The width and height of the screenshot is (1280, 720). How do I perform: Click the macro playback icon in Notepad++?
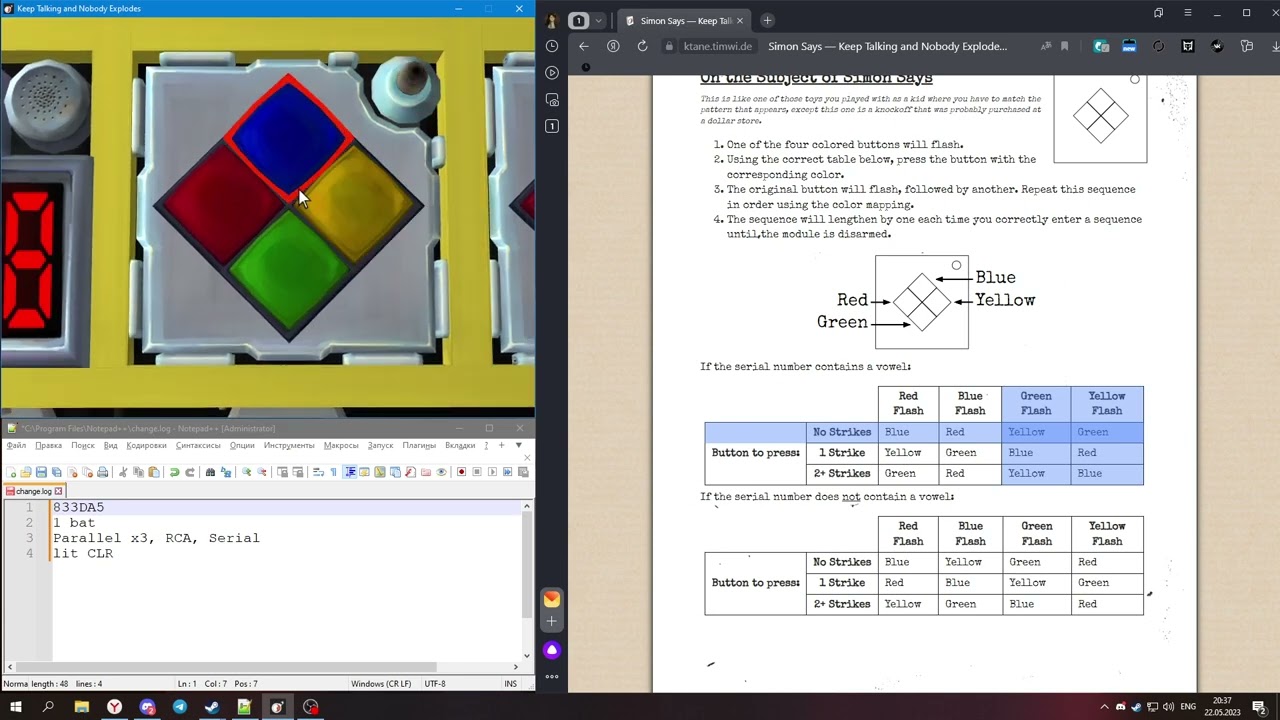[493, 472]
